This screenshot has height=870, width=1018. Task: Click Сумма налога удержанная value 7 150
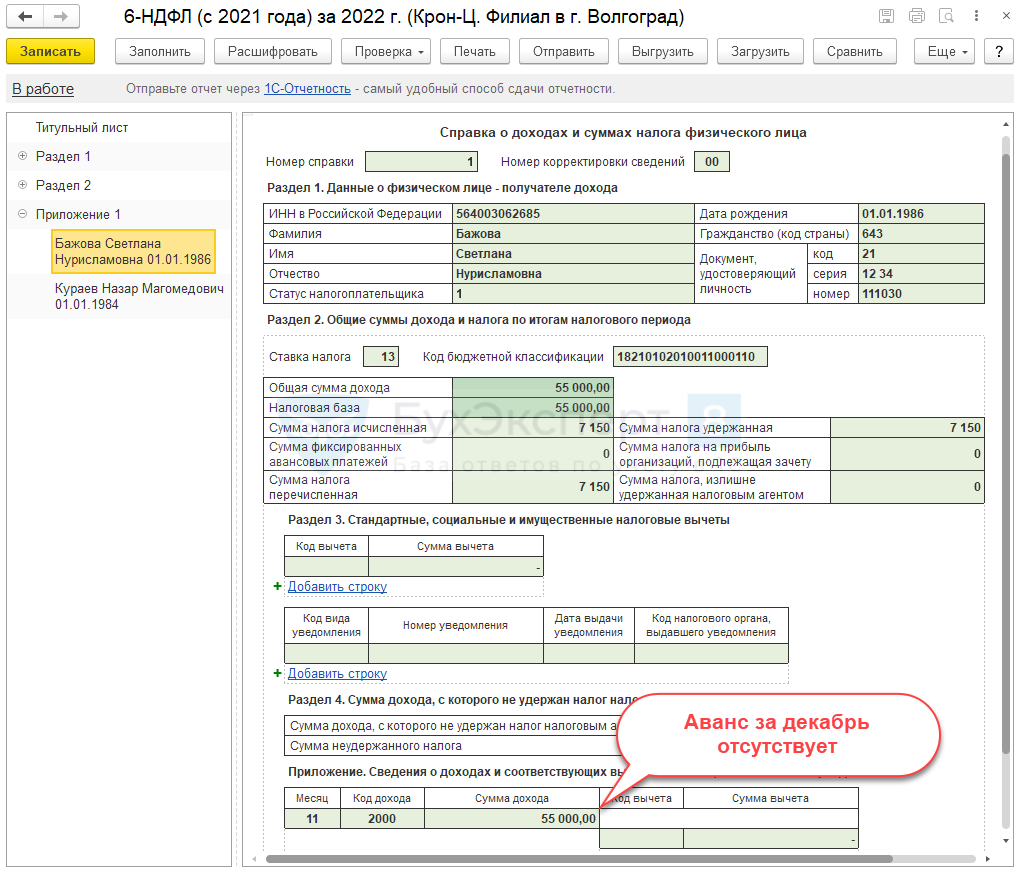tap(907, 428)
